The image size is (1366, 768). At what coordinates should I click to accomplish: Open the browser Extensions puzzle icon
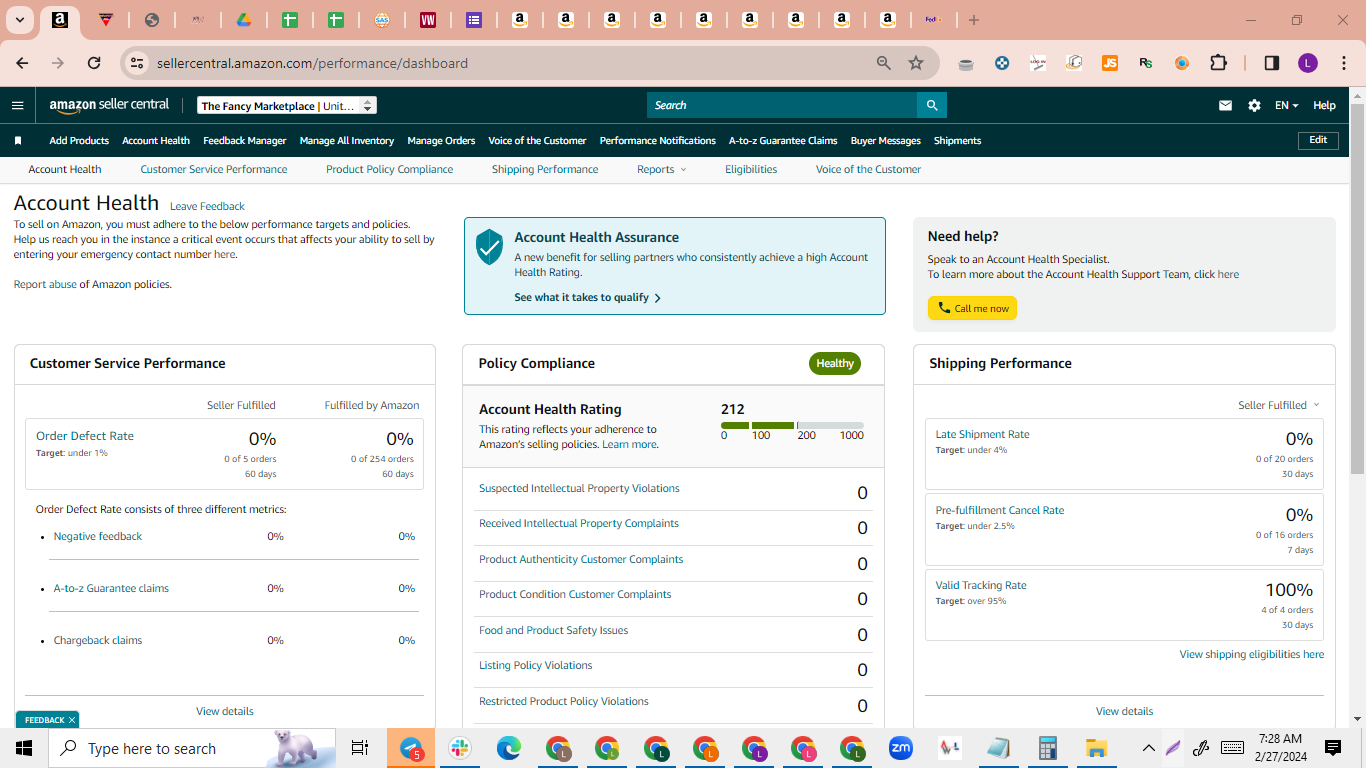click(x=1218, y=63)
